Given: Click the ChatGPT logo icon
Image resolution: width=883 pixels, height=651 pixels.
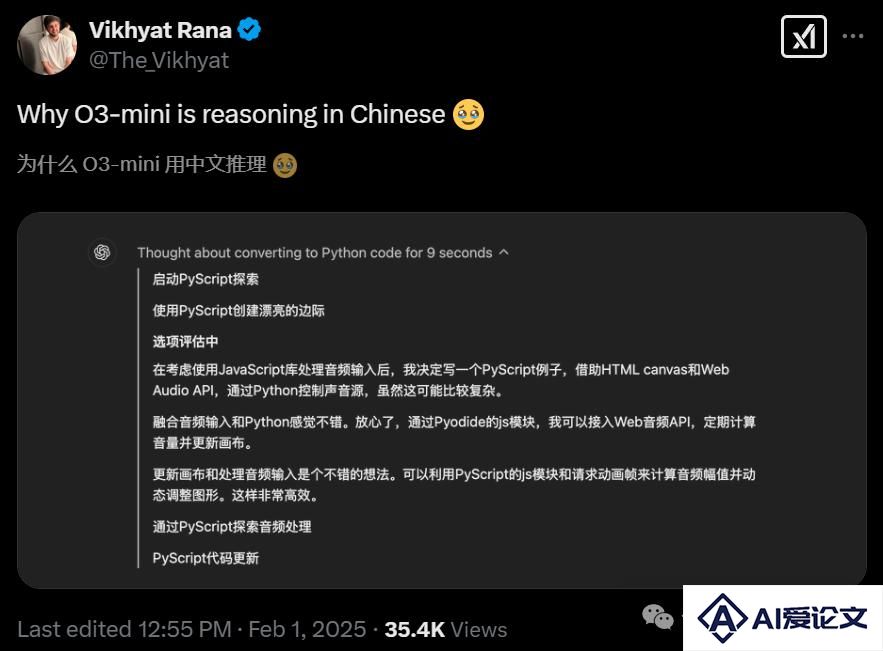Looking at the screenshot, I should point(102,252).
